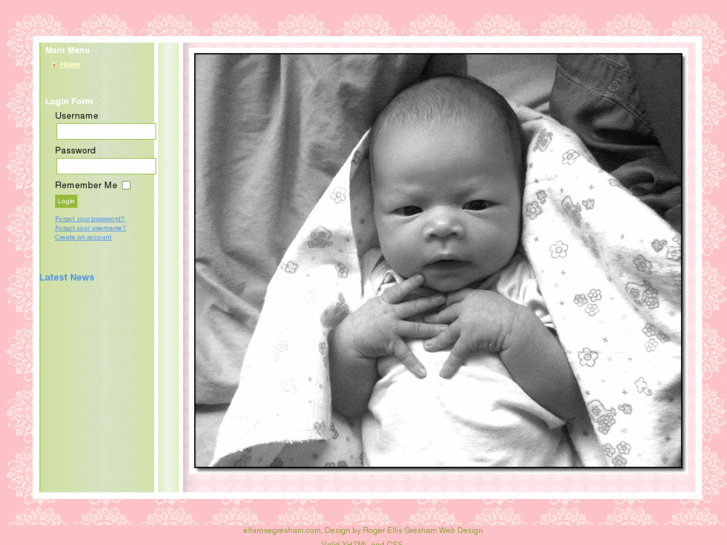Viewport: 727px width, 545px height.
Task: Open the Home menu link
Action: 70,64
